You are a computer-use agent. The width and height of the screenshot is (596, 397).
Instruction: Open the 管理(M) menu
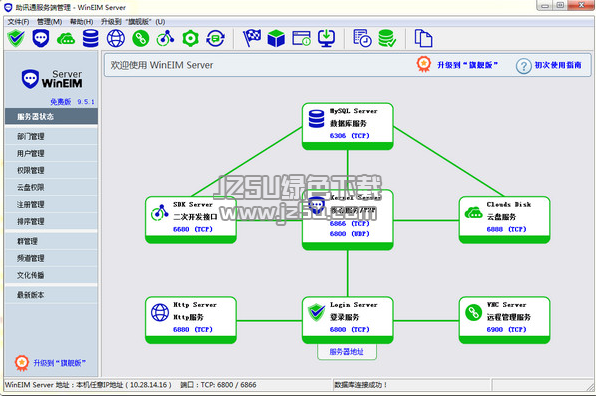pyautogui.click(x=49, y=22)
